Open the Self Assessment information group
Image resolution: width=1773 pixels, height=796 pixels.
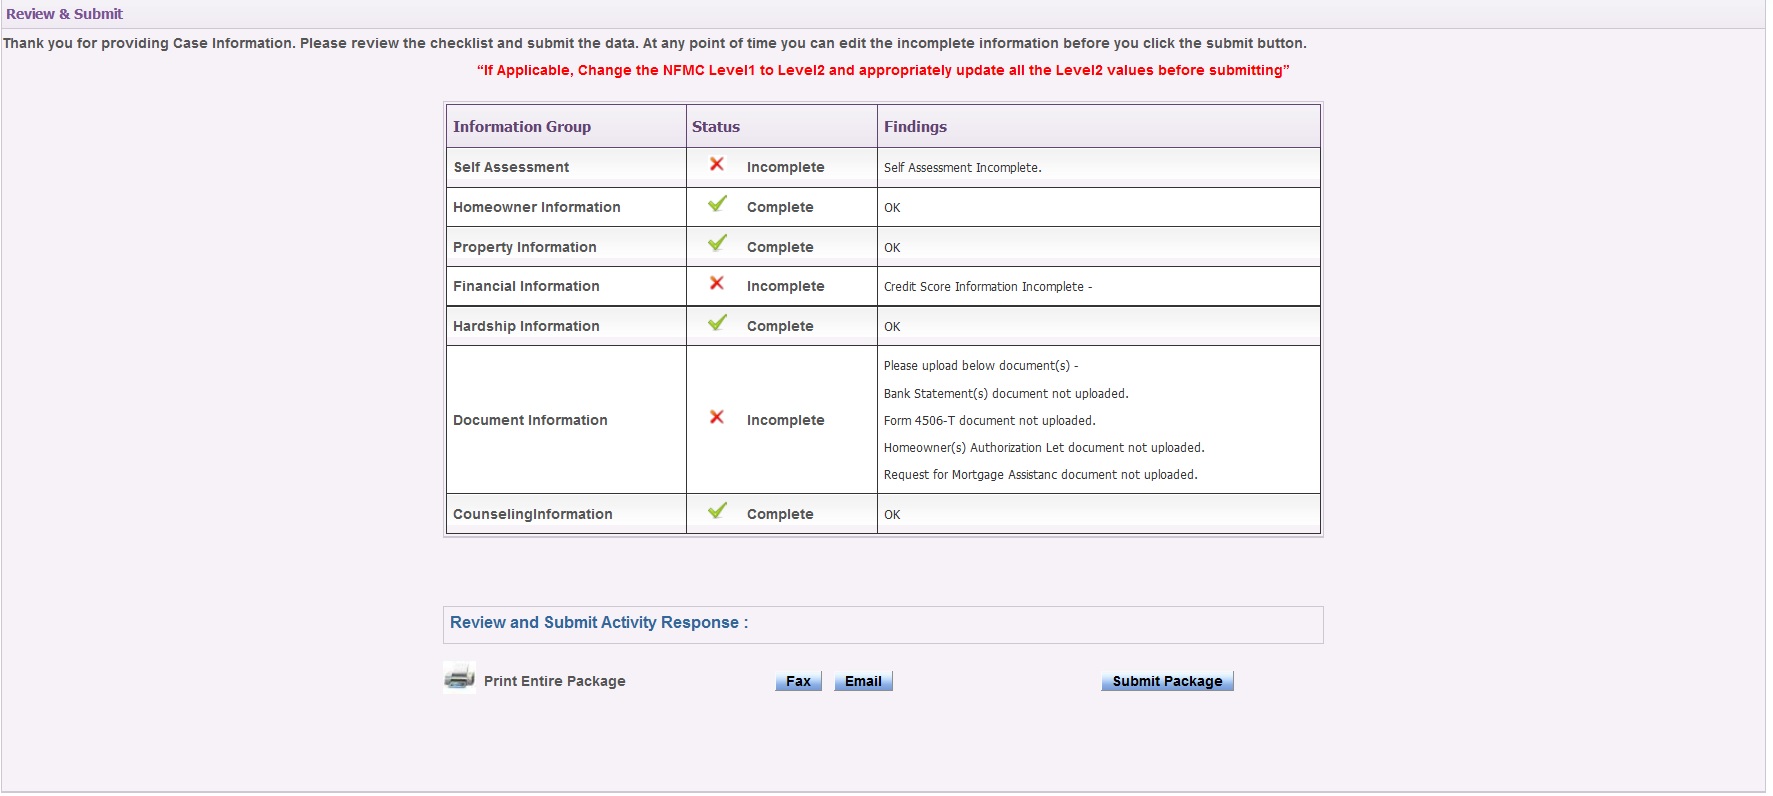(511, 167)
